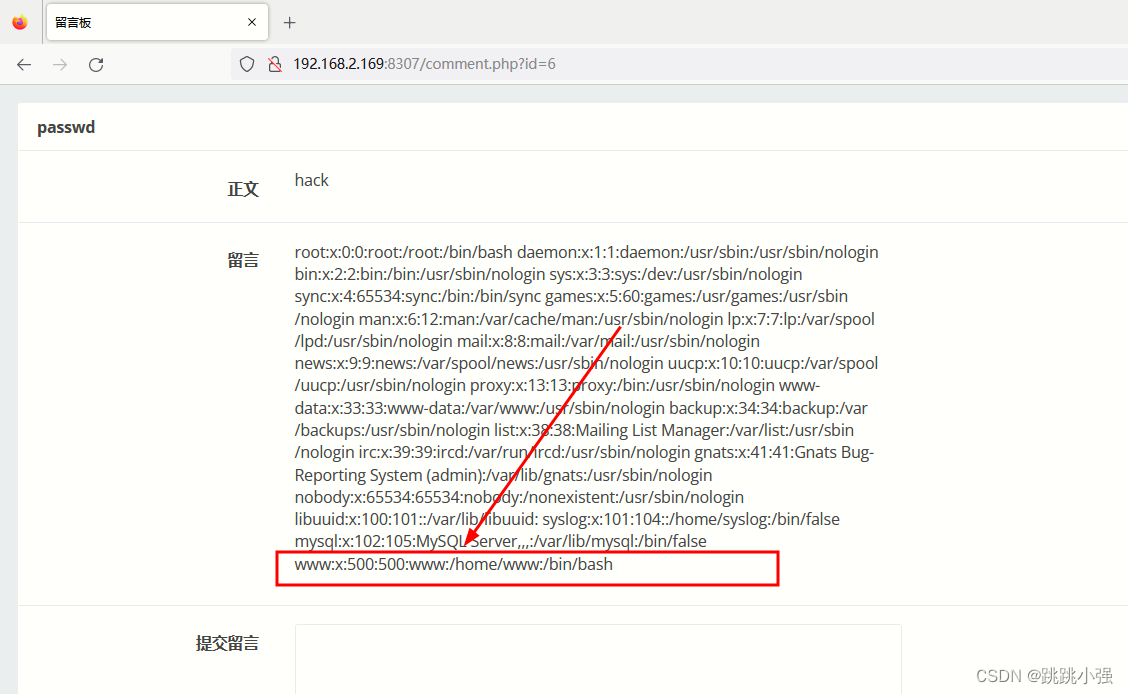Select the line starting with sync:x:4:65534
This screenshot has height=694, width=1128.
click(571, 296)
